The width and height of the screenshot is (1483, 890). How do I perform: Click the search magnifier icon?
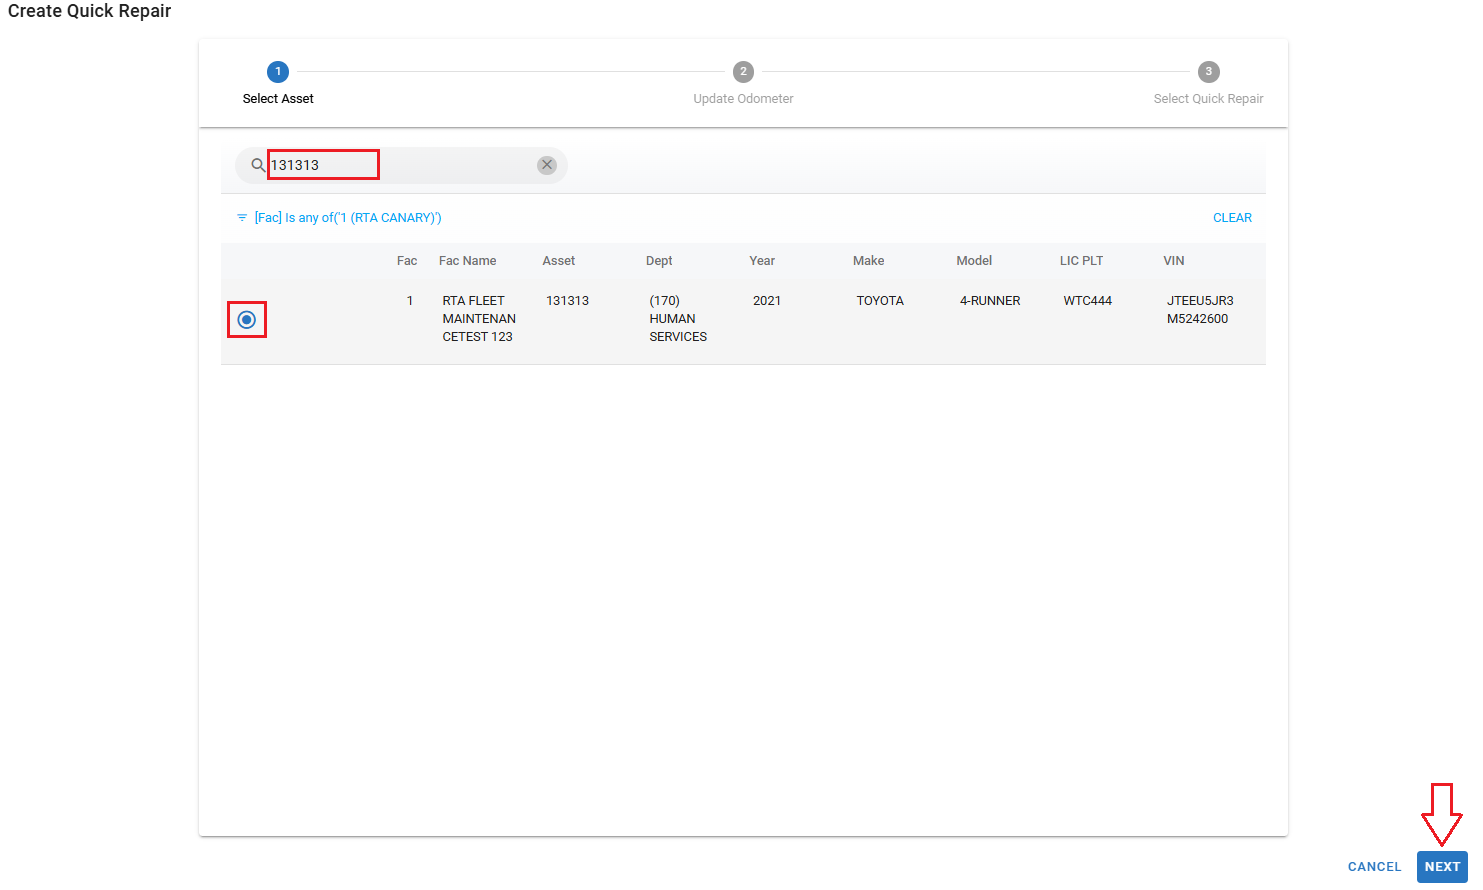pyautogui.click(x=257, y=165)
